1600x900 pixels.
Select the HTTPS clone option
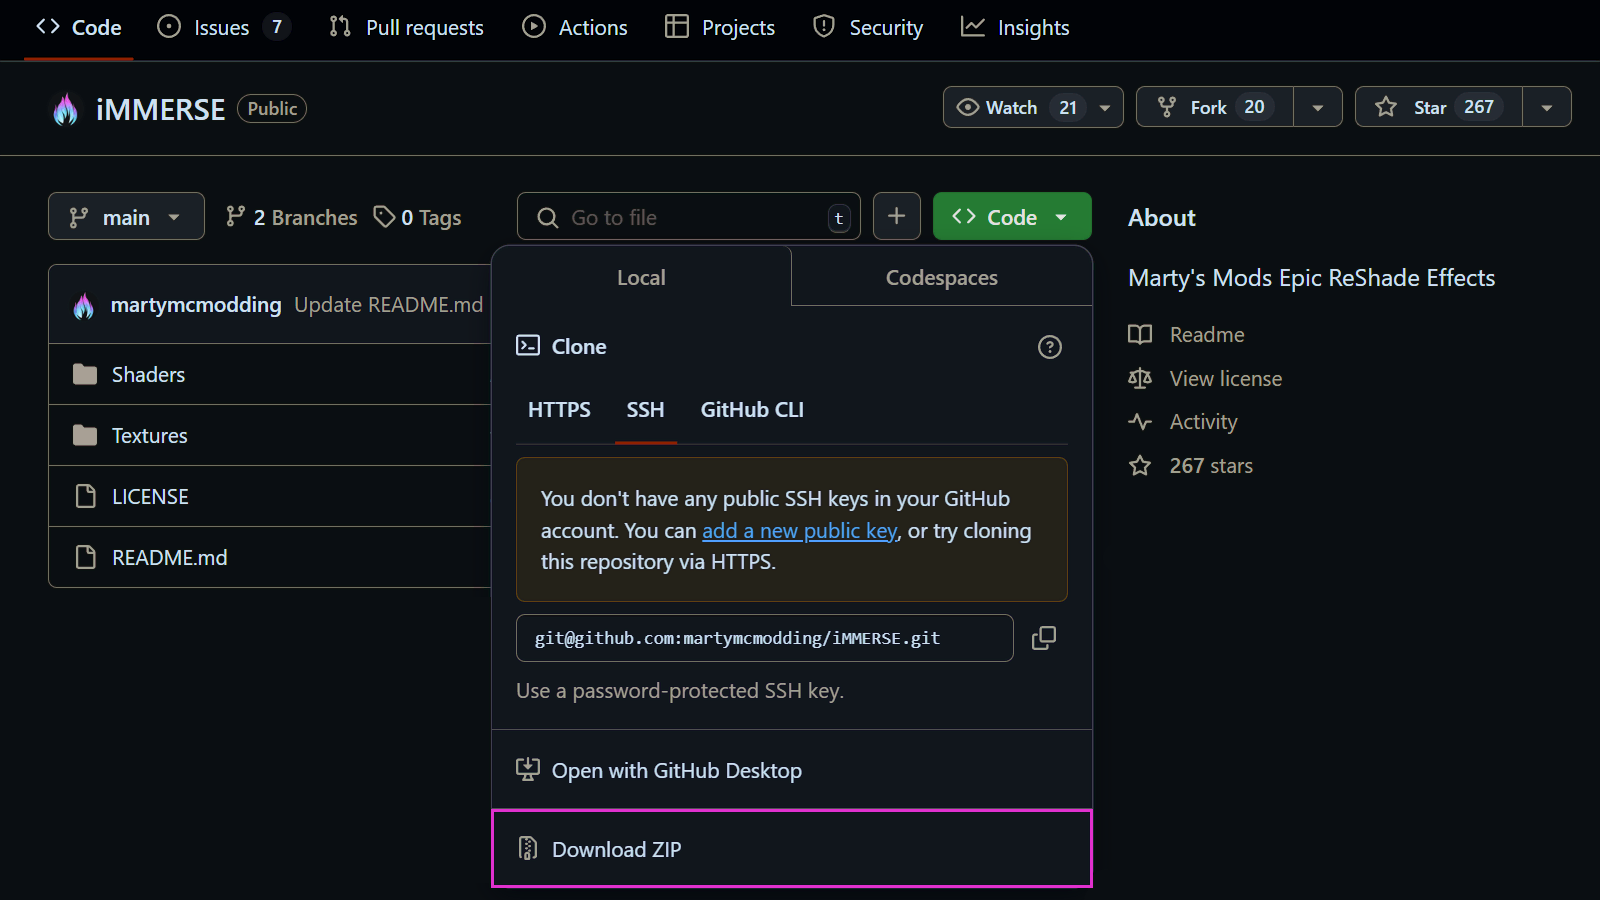(559, 409)
